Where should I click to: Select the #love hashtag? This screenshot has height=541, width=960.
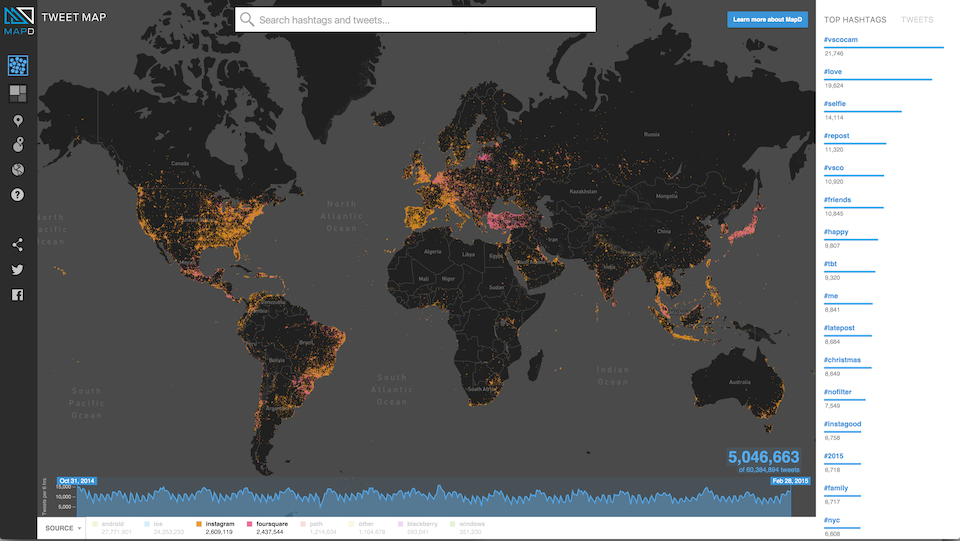click(833, 72)
